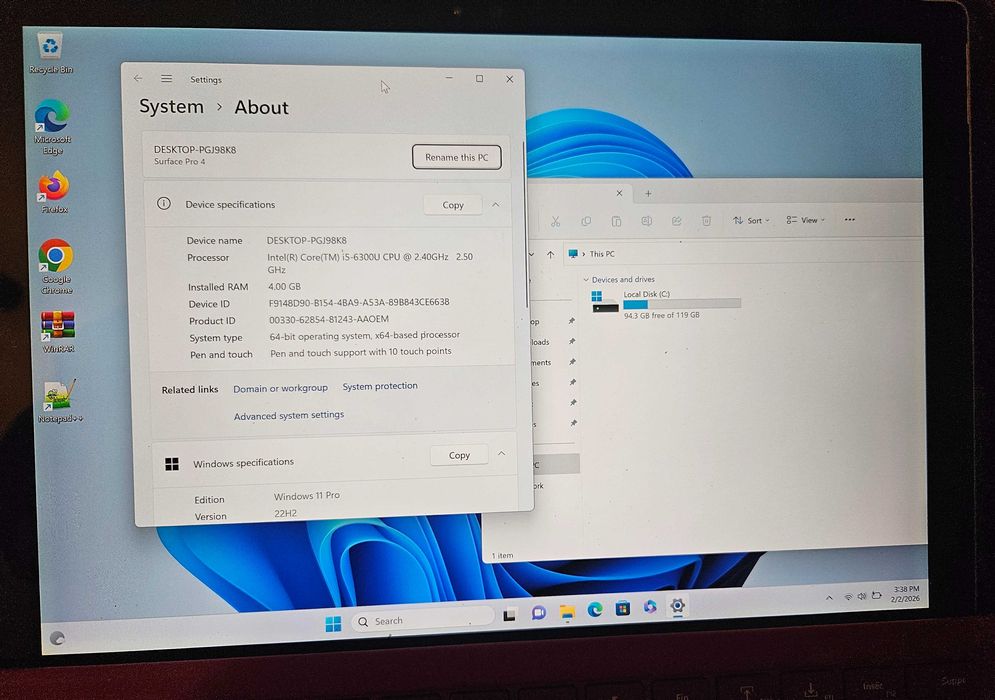
Task: Click the Local Disk (C:) usage bar
Action: tap(682, 303)
